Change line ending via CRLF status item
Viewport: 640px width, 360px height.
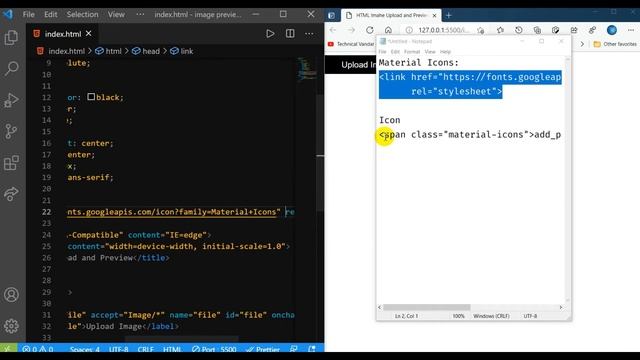tap(146, 349)
